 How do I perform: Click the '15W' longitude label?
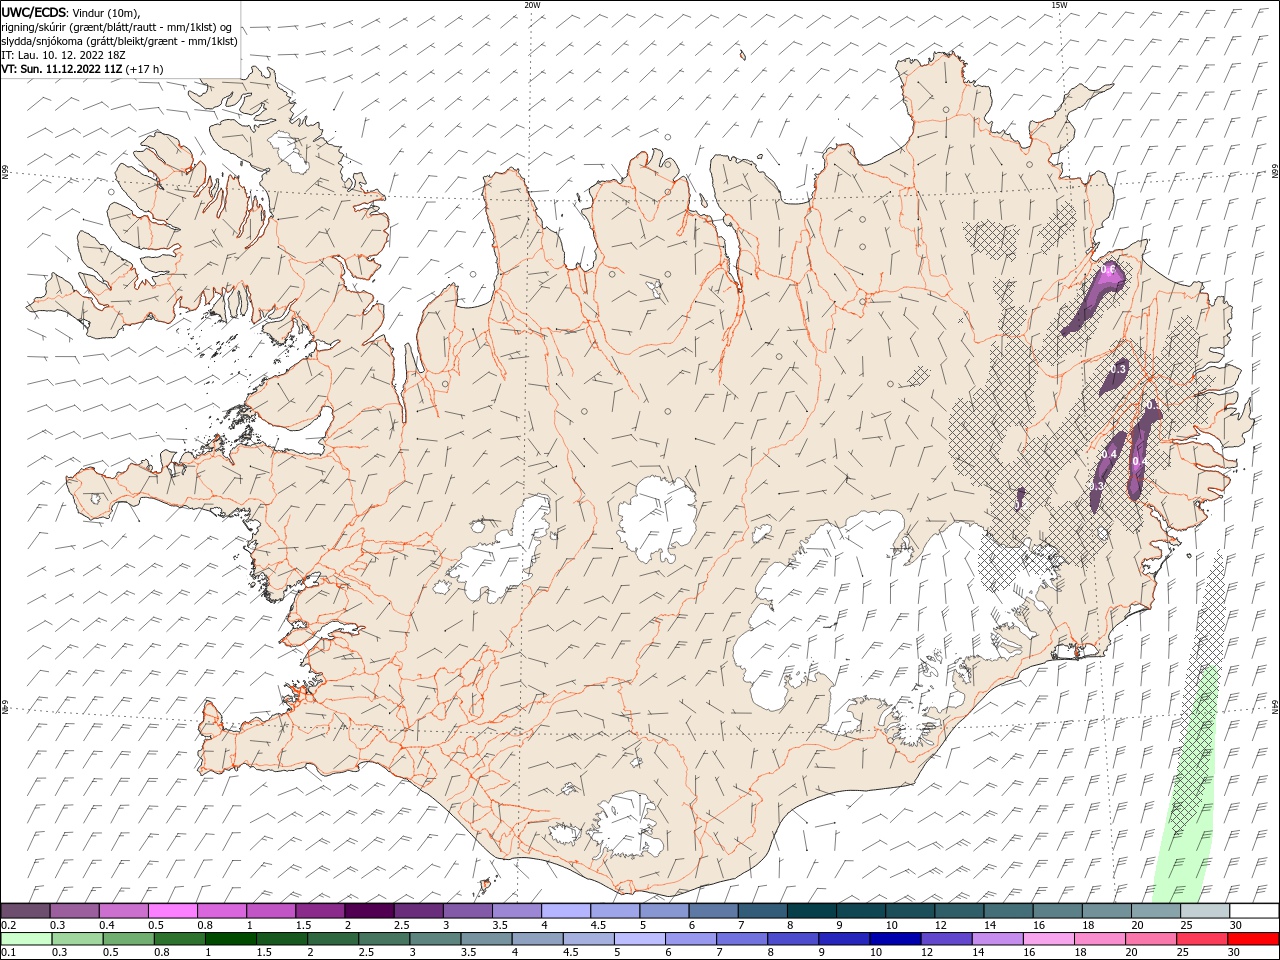pyautogui.click(x=1059, y=5)
